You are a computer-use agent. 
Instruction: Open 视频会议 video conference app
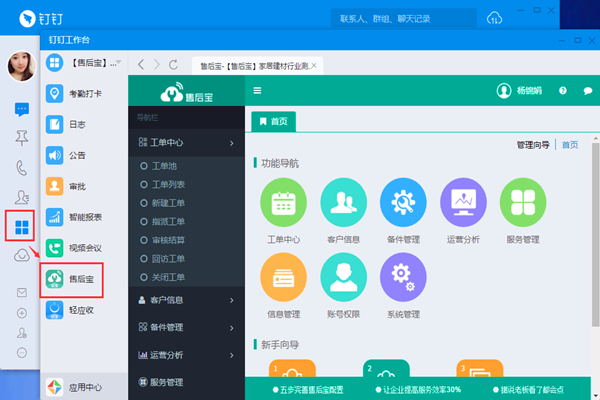pos(75,248)
